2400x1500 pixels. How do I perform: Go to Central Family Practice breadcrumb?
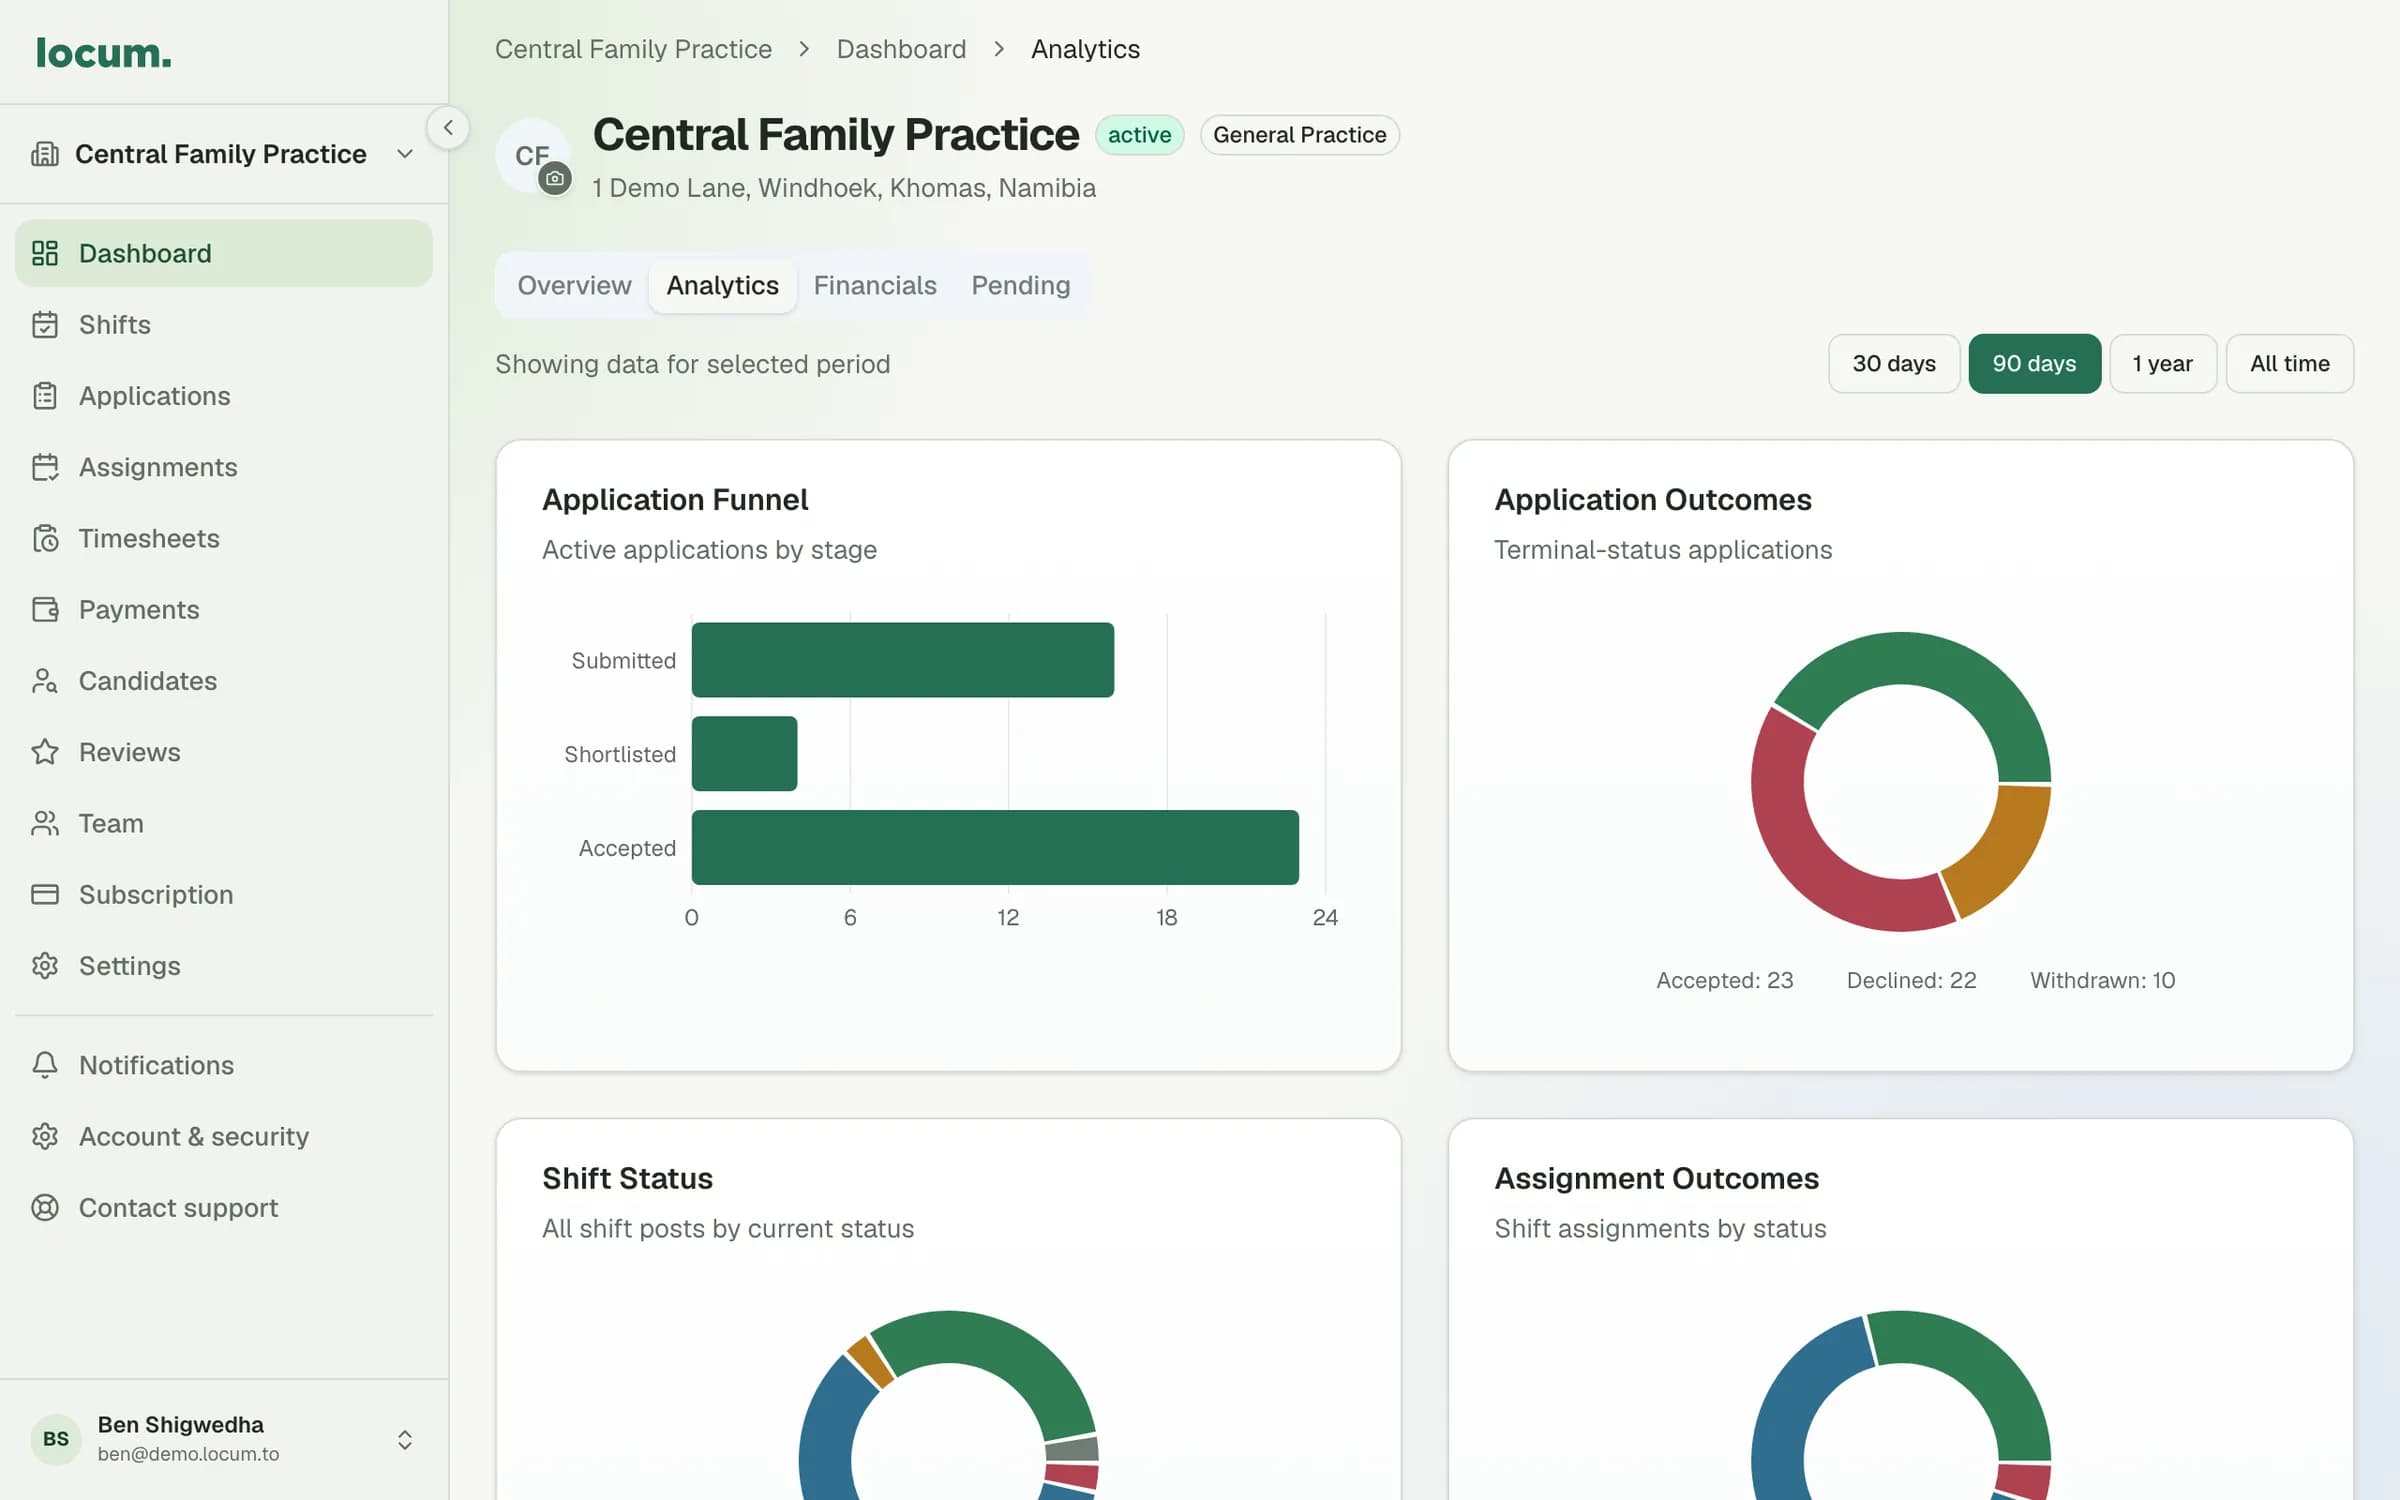(633, 49)
